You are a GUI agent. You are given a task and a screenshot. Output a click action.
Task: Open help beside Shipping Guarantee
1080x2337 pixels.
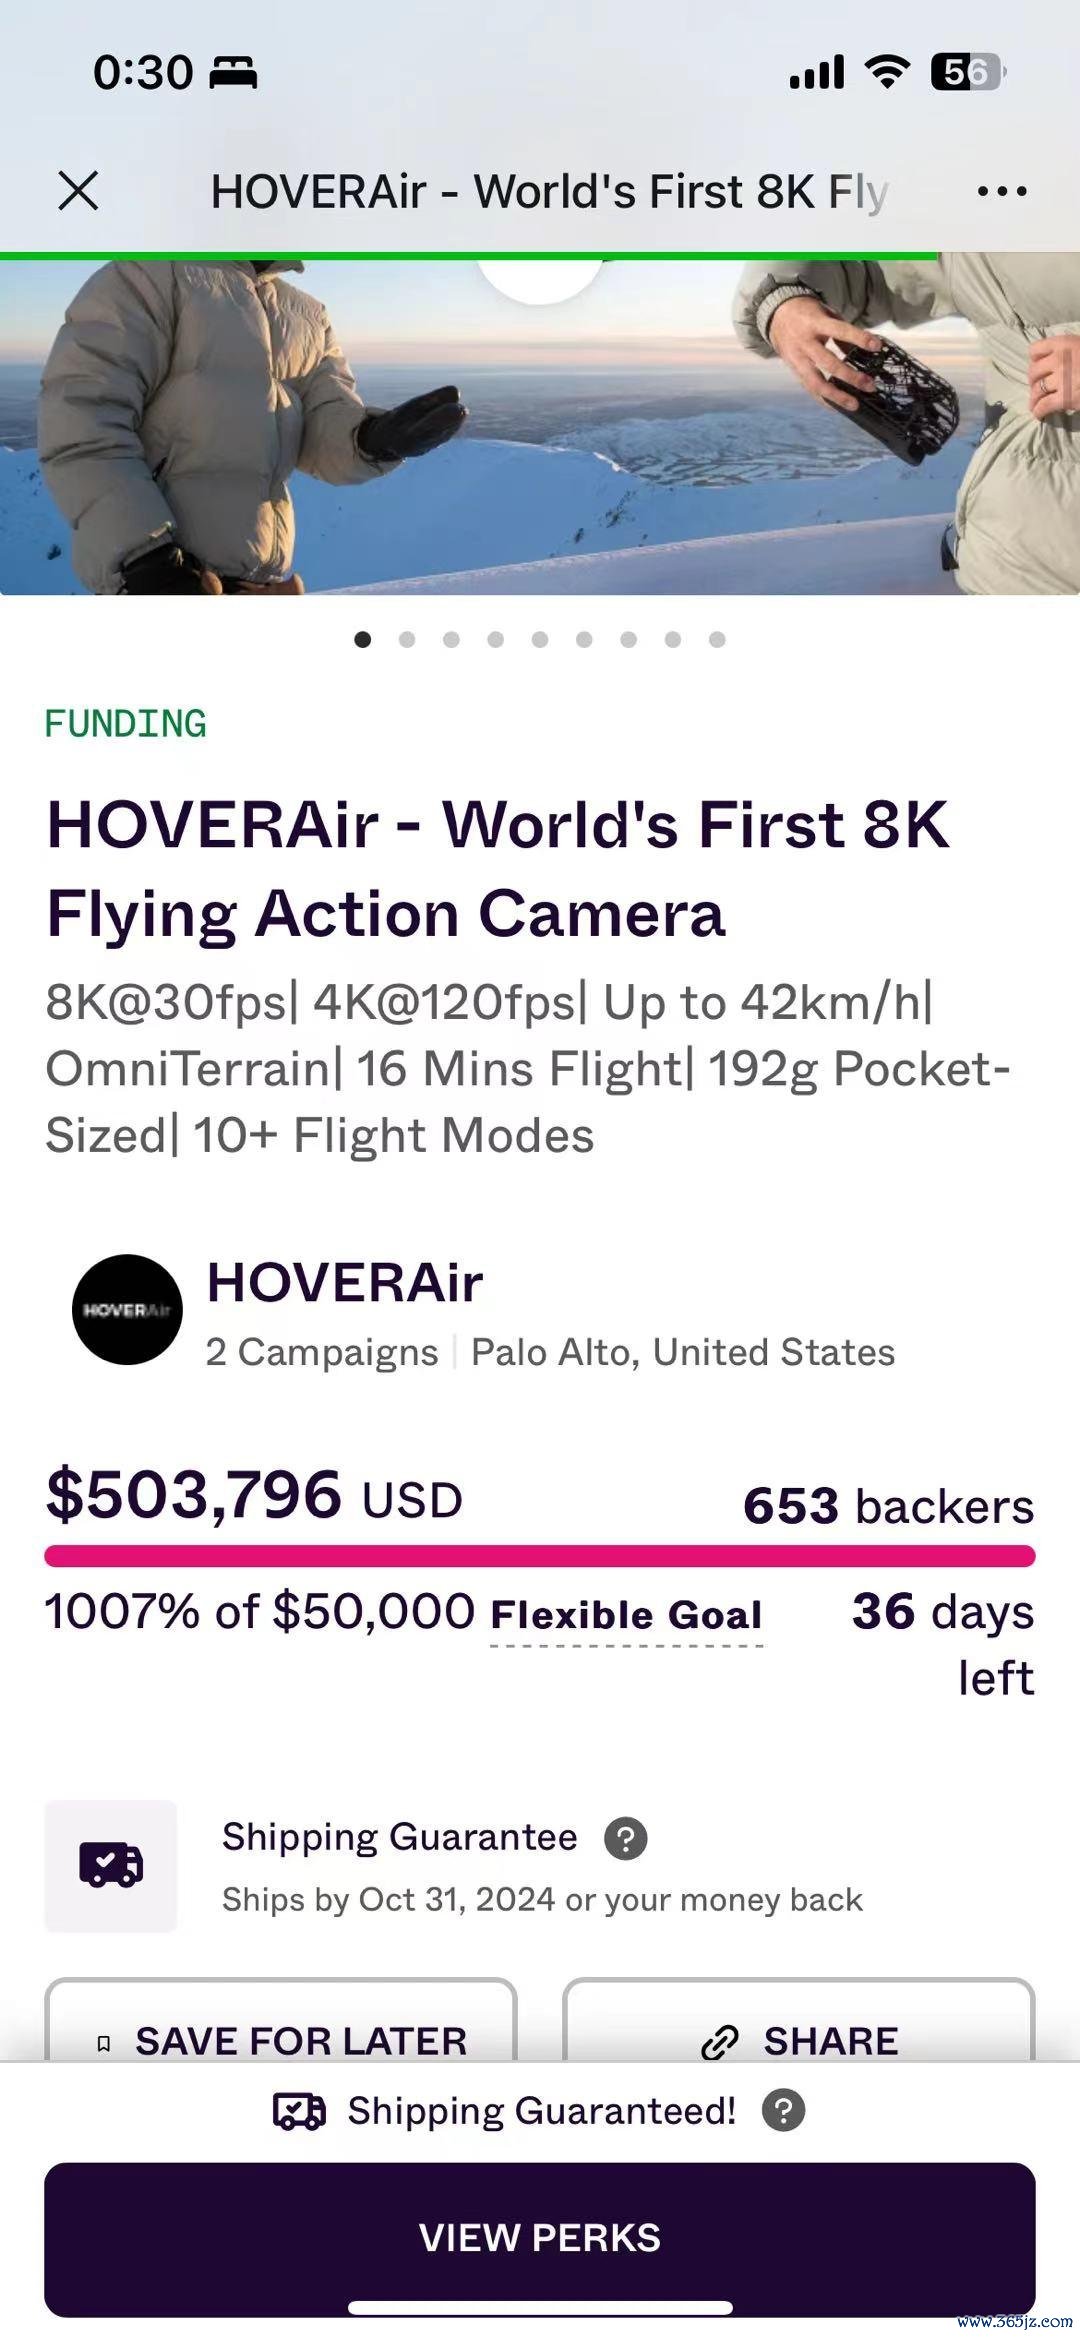626,1838
